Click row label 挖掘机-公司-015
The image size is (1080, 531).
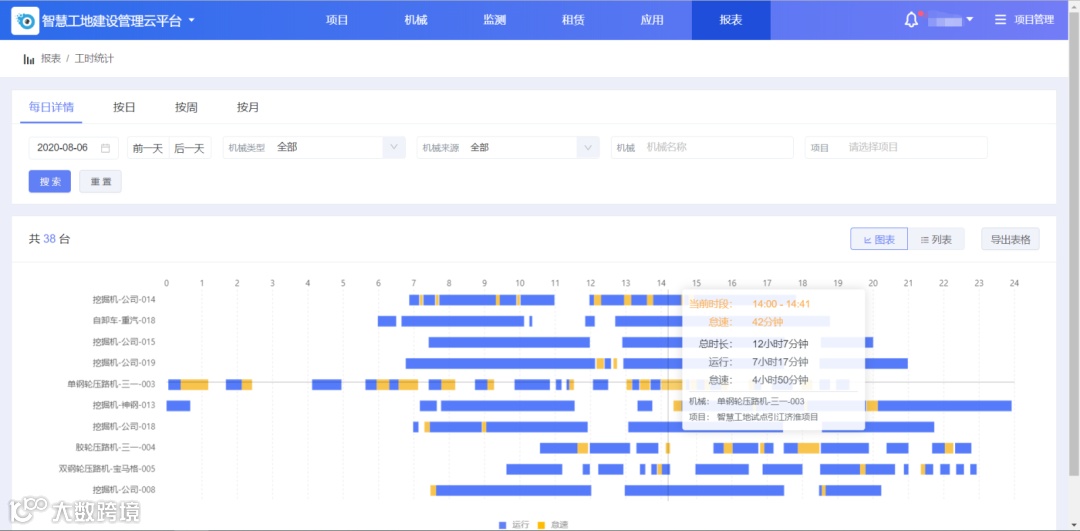tap(124, 342)
